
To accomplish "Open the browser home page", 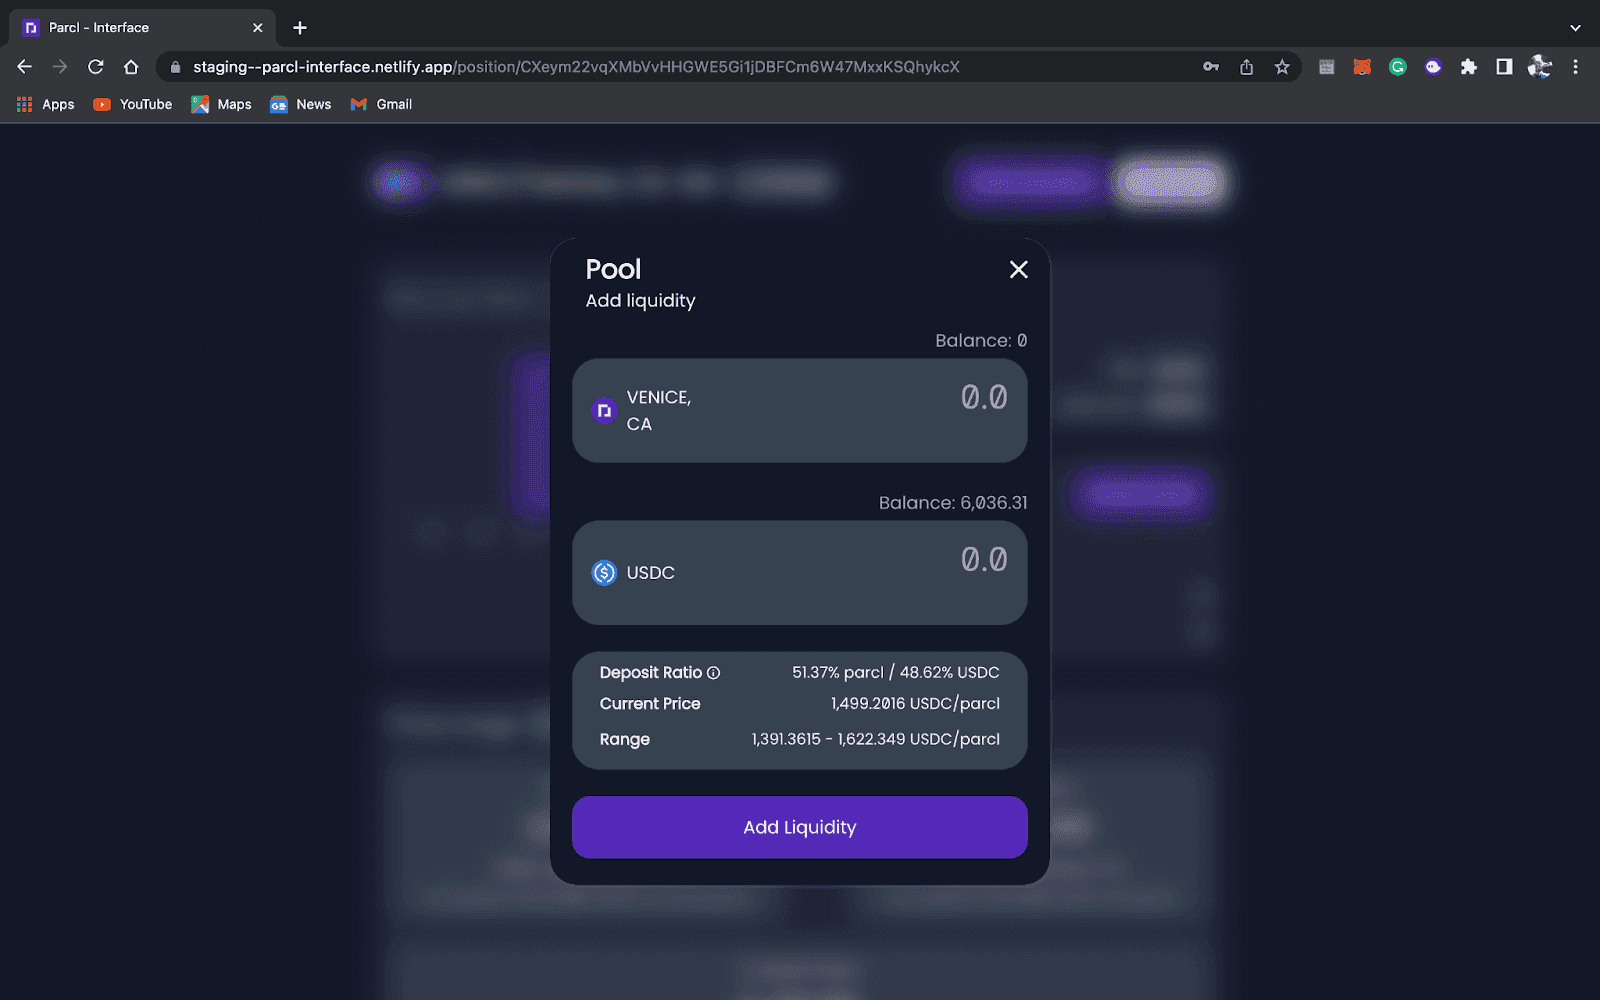I will [x=131, y=67].
